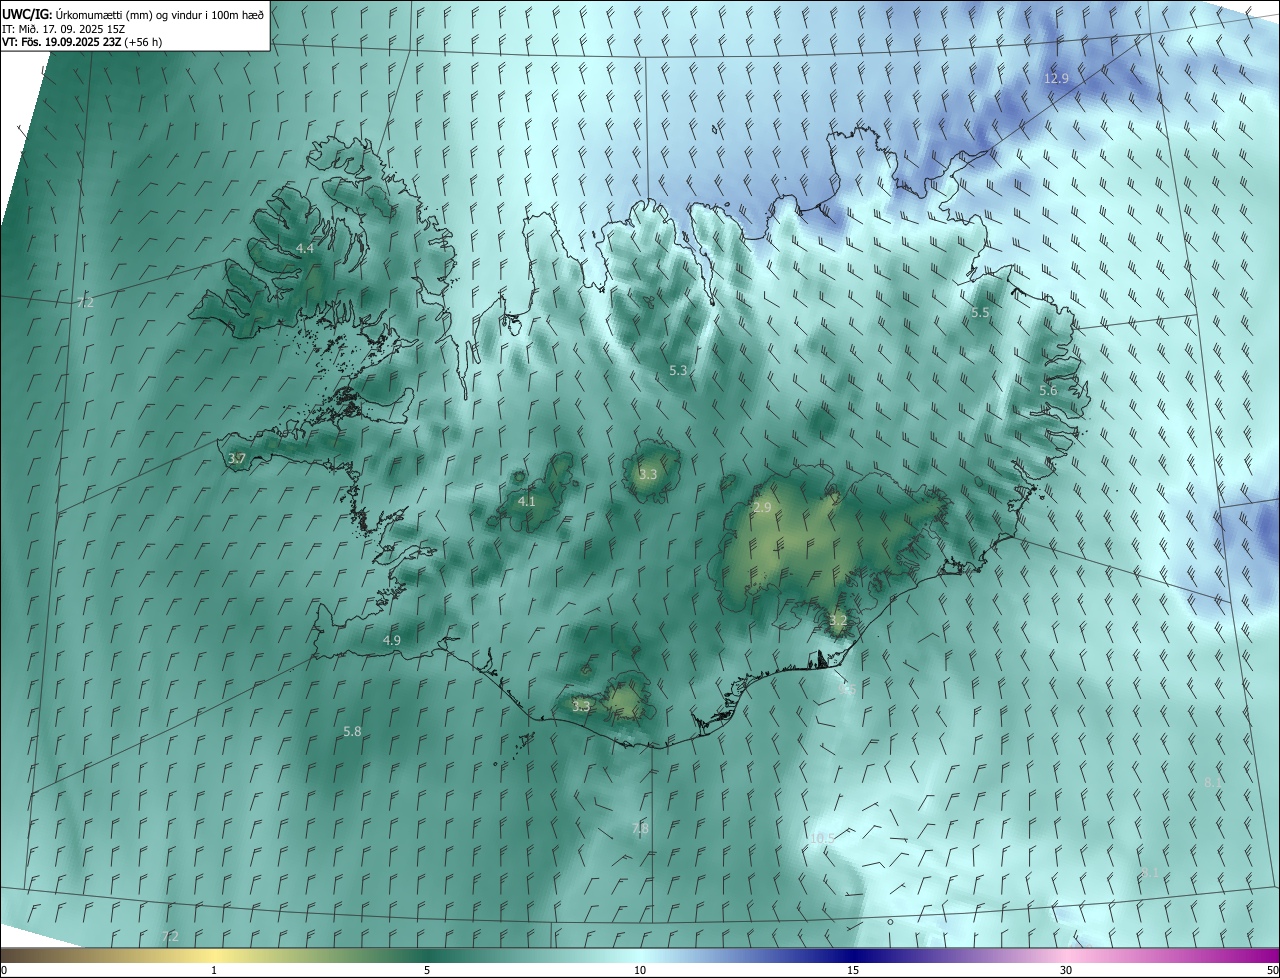Screen dimensions: 1280x978
Task: Click the 7.2 value west of the Westfjords
Action: 85,302
